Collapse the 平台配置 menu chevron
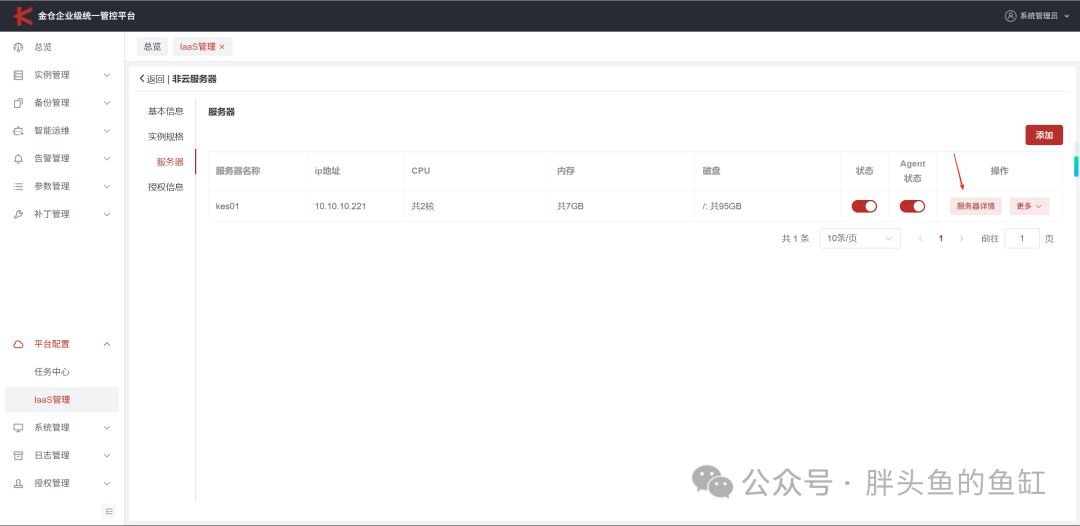 [107, 344]
